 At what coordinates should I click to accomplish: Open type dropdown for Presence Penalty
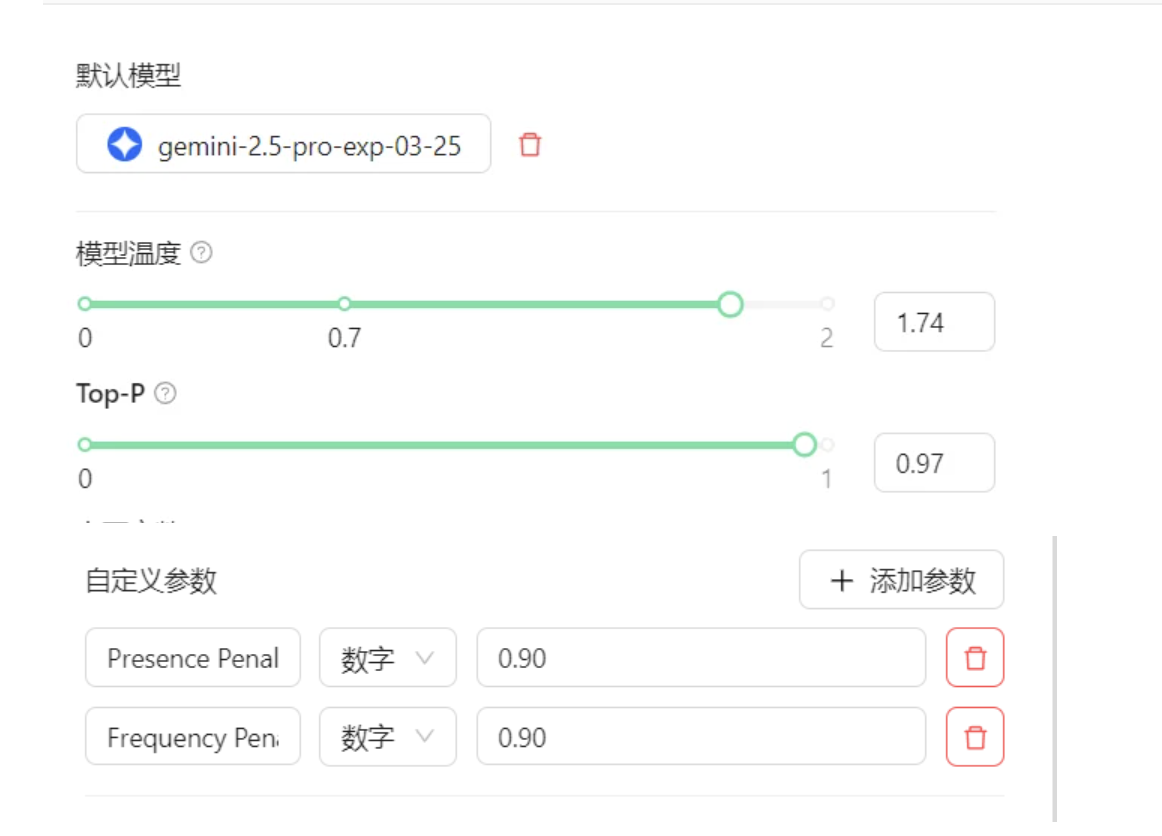point(387,658)
